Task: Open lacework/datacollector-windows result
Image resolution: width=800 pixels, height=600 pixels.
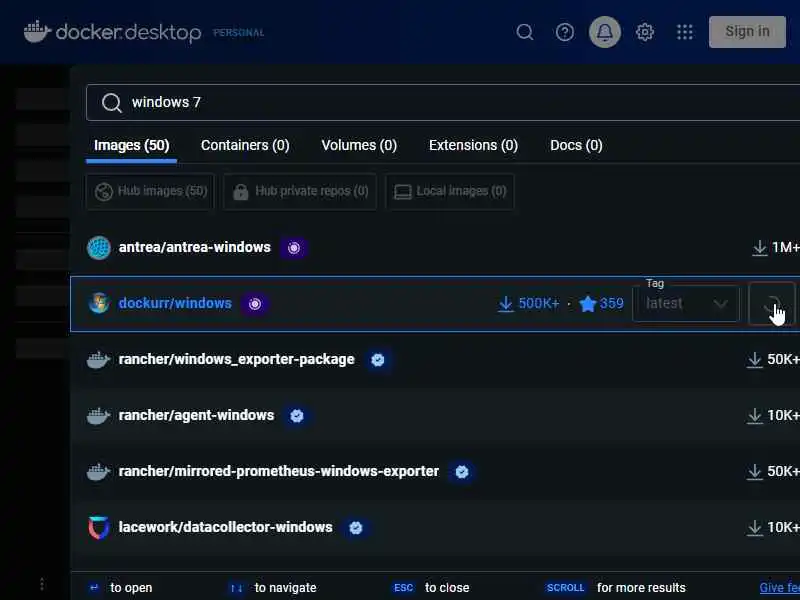Action: pos(226,528)
